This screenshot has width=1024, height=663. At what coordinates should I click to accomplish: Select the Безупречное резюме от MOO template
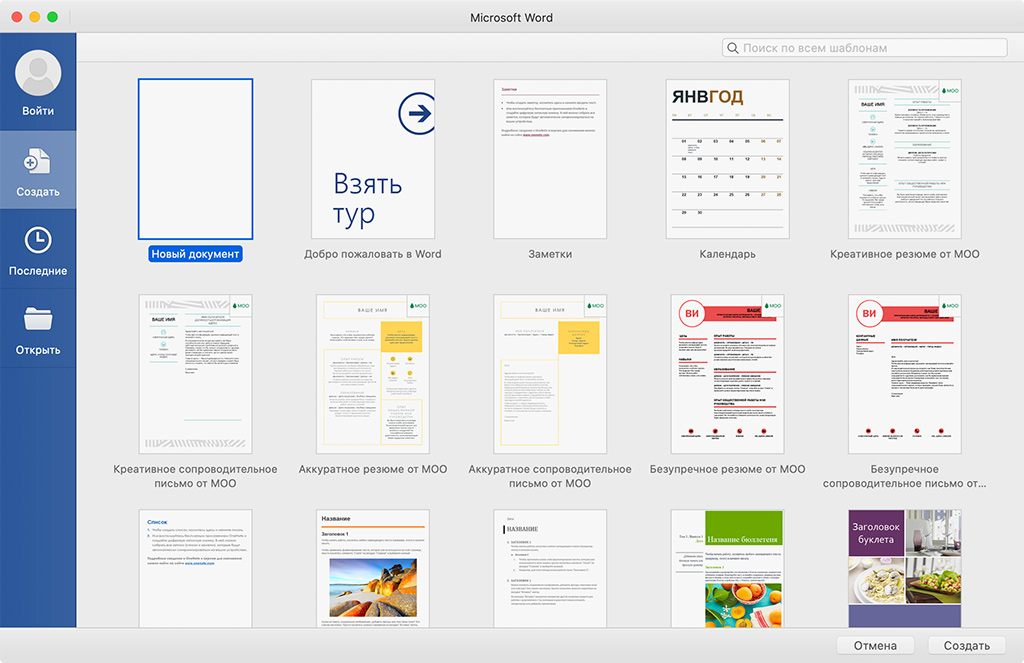(727, 373)
